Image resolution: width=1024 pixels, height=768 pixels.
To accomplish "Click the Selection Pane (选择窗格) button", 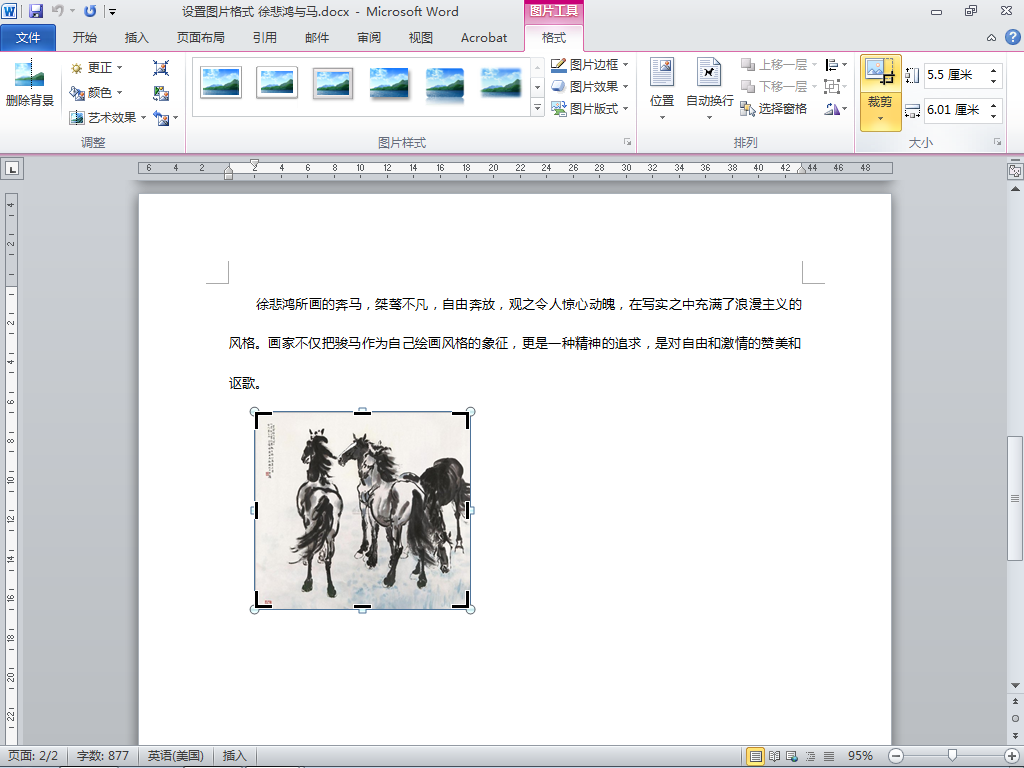I will coord(774,108).
